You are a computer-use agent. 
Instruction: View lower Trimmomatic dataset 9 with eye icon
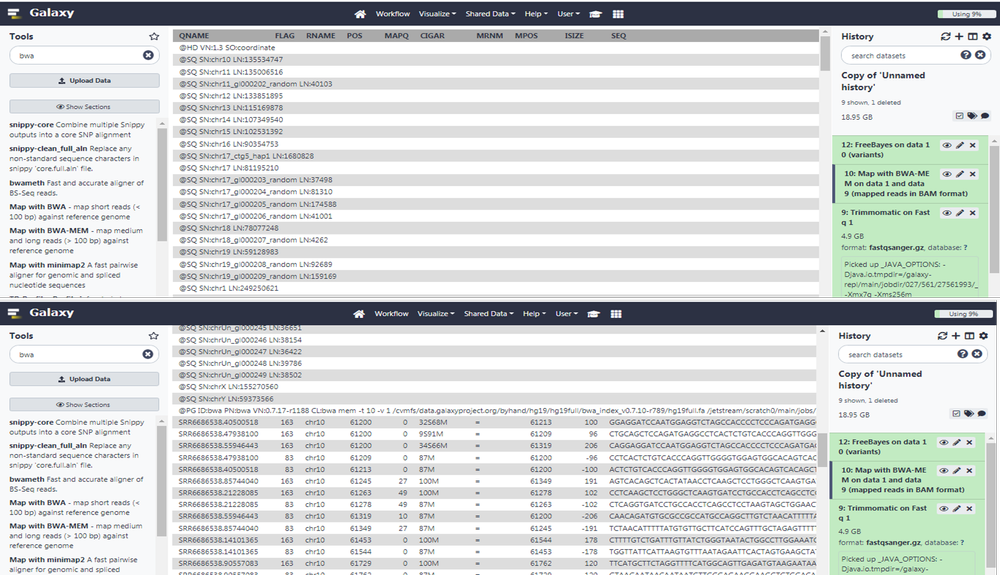click(943, 509)
